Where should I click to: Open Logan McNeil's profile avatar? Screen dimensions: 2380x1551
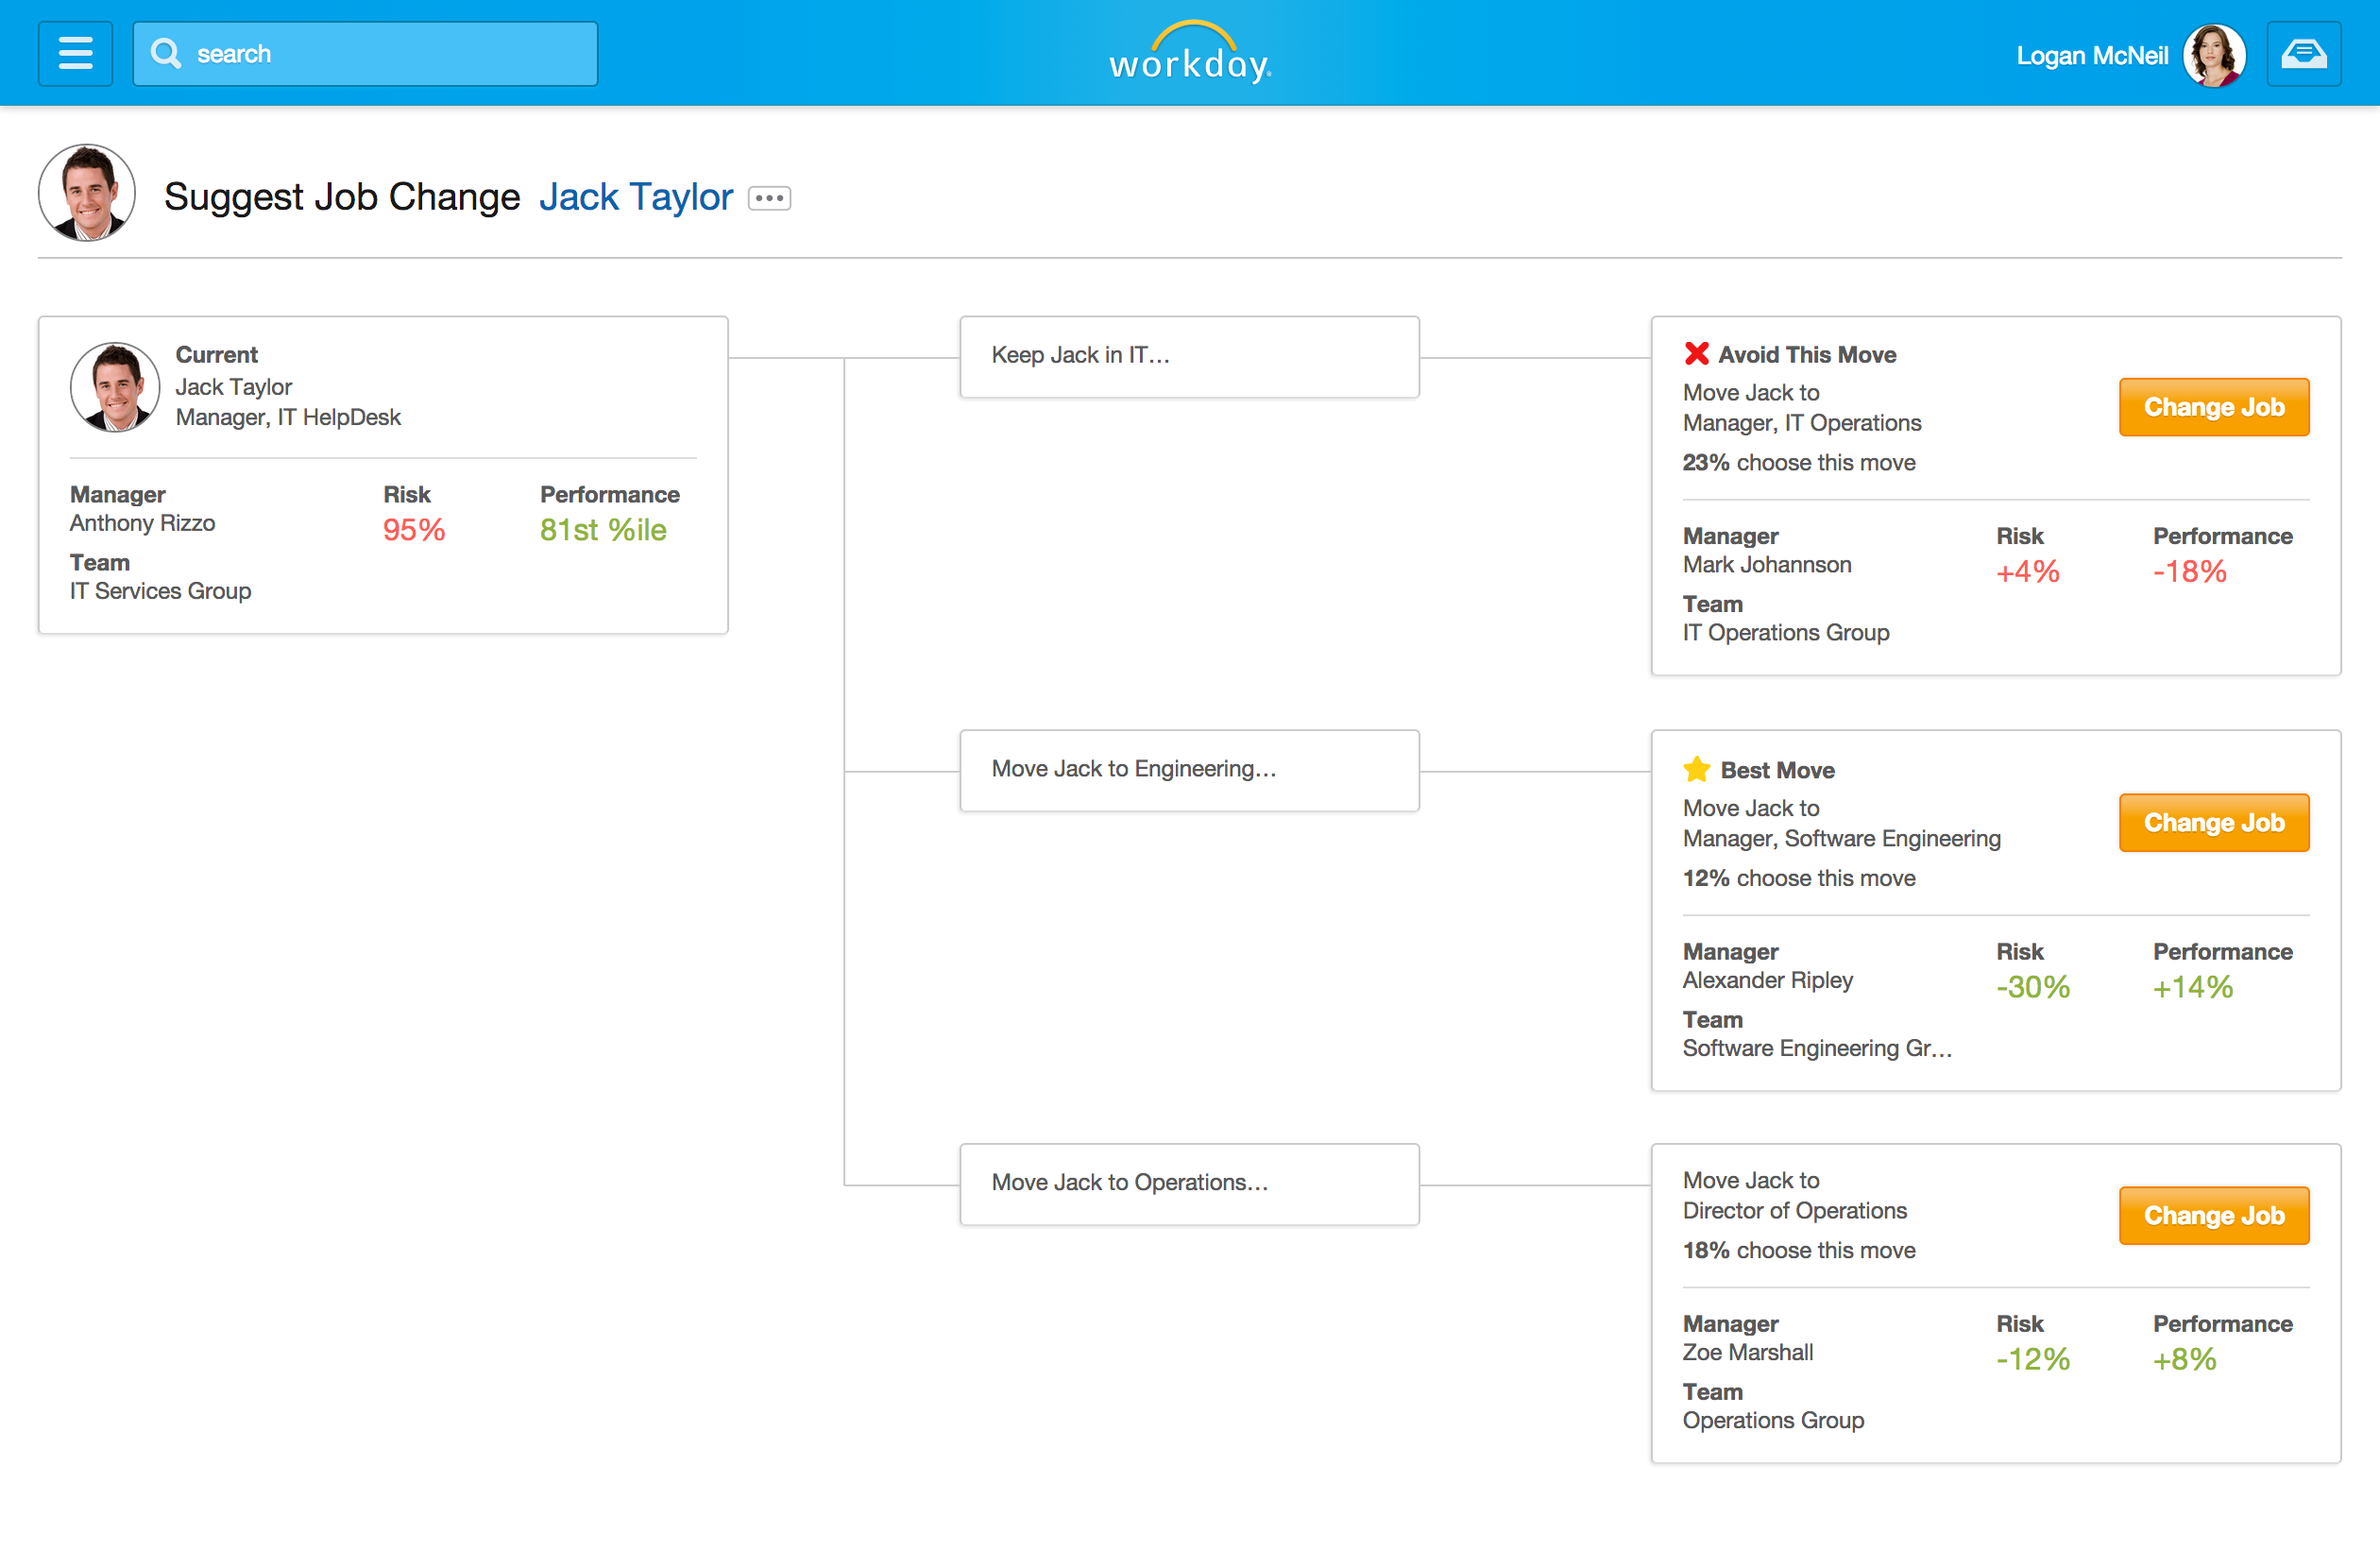(2214, 55)
